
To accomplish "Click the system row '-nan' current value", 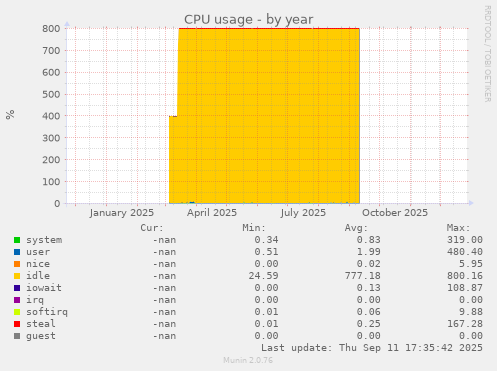I will tap(164, 240).
